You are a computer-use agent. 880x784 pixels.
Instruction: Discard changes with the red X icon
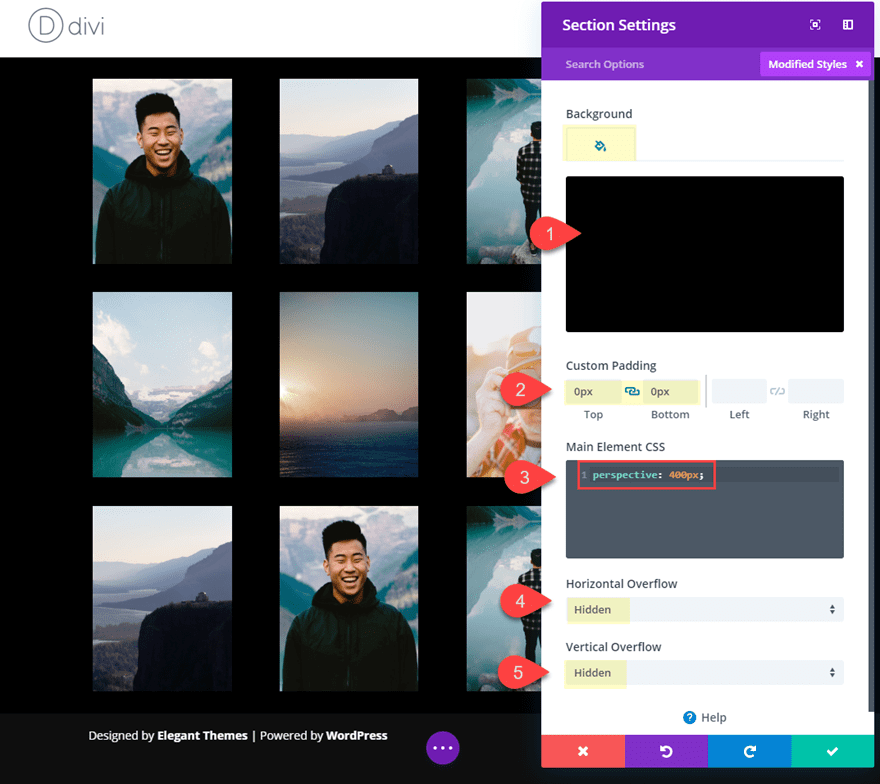click(582, 751)
